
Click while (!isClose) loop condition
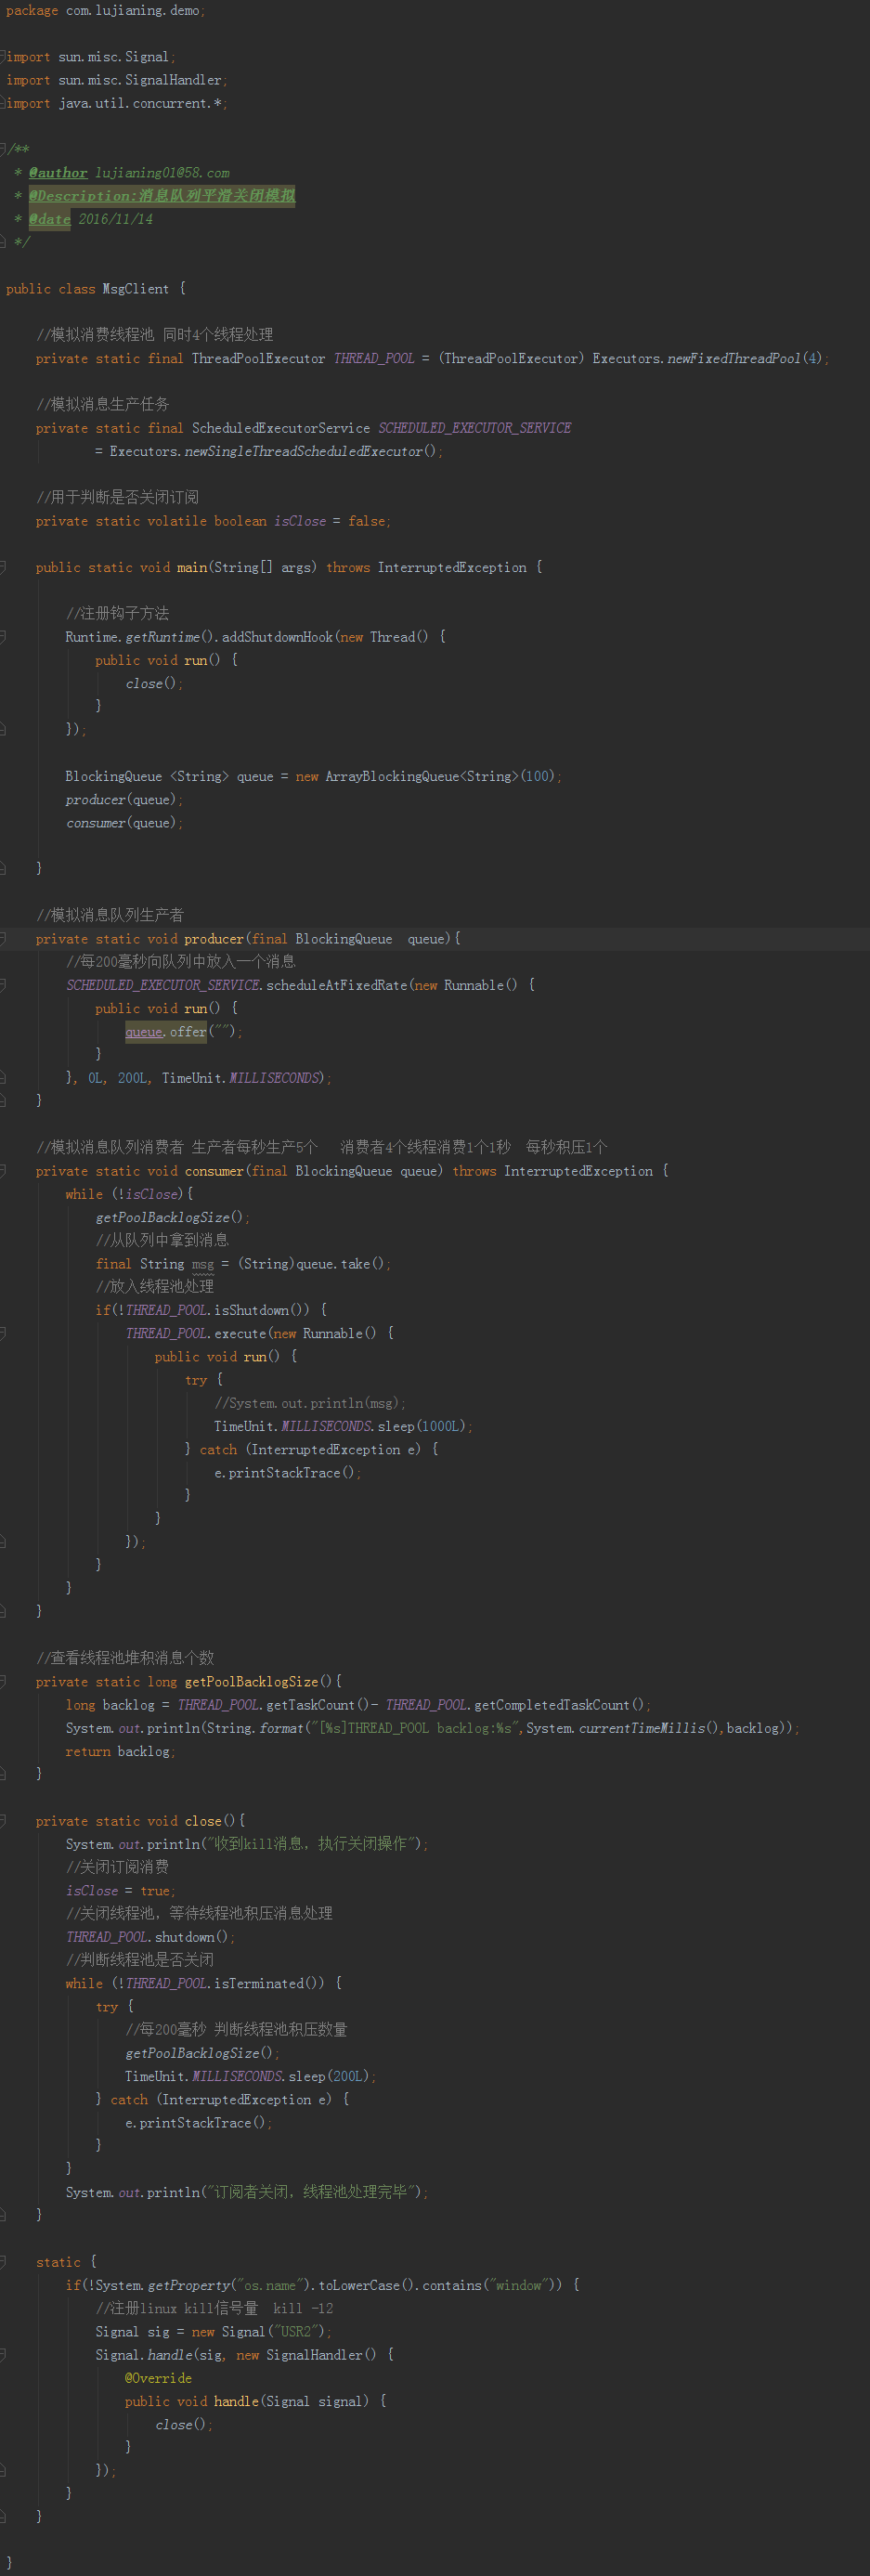[x=125, y=1195]
